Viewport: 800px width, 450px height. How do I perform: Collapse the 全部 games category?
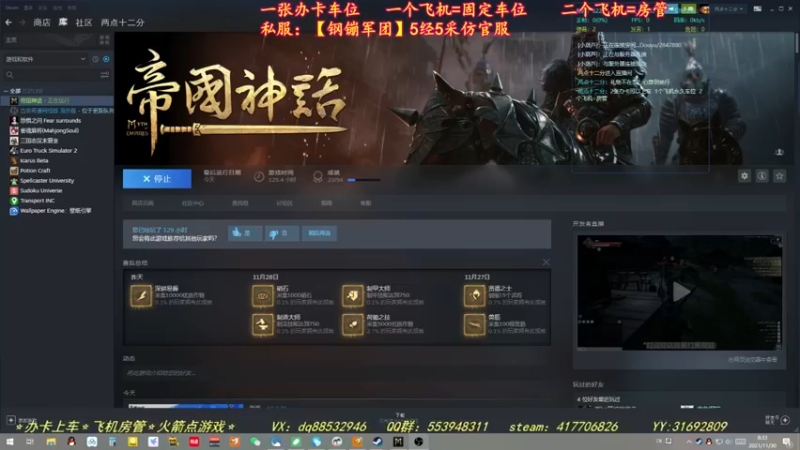(6, 91)
